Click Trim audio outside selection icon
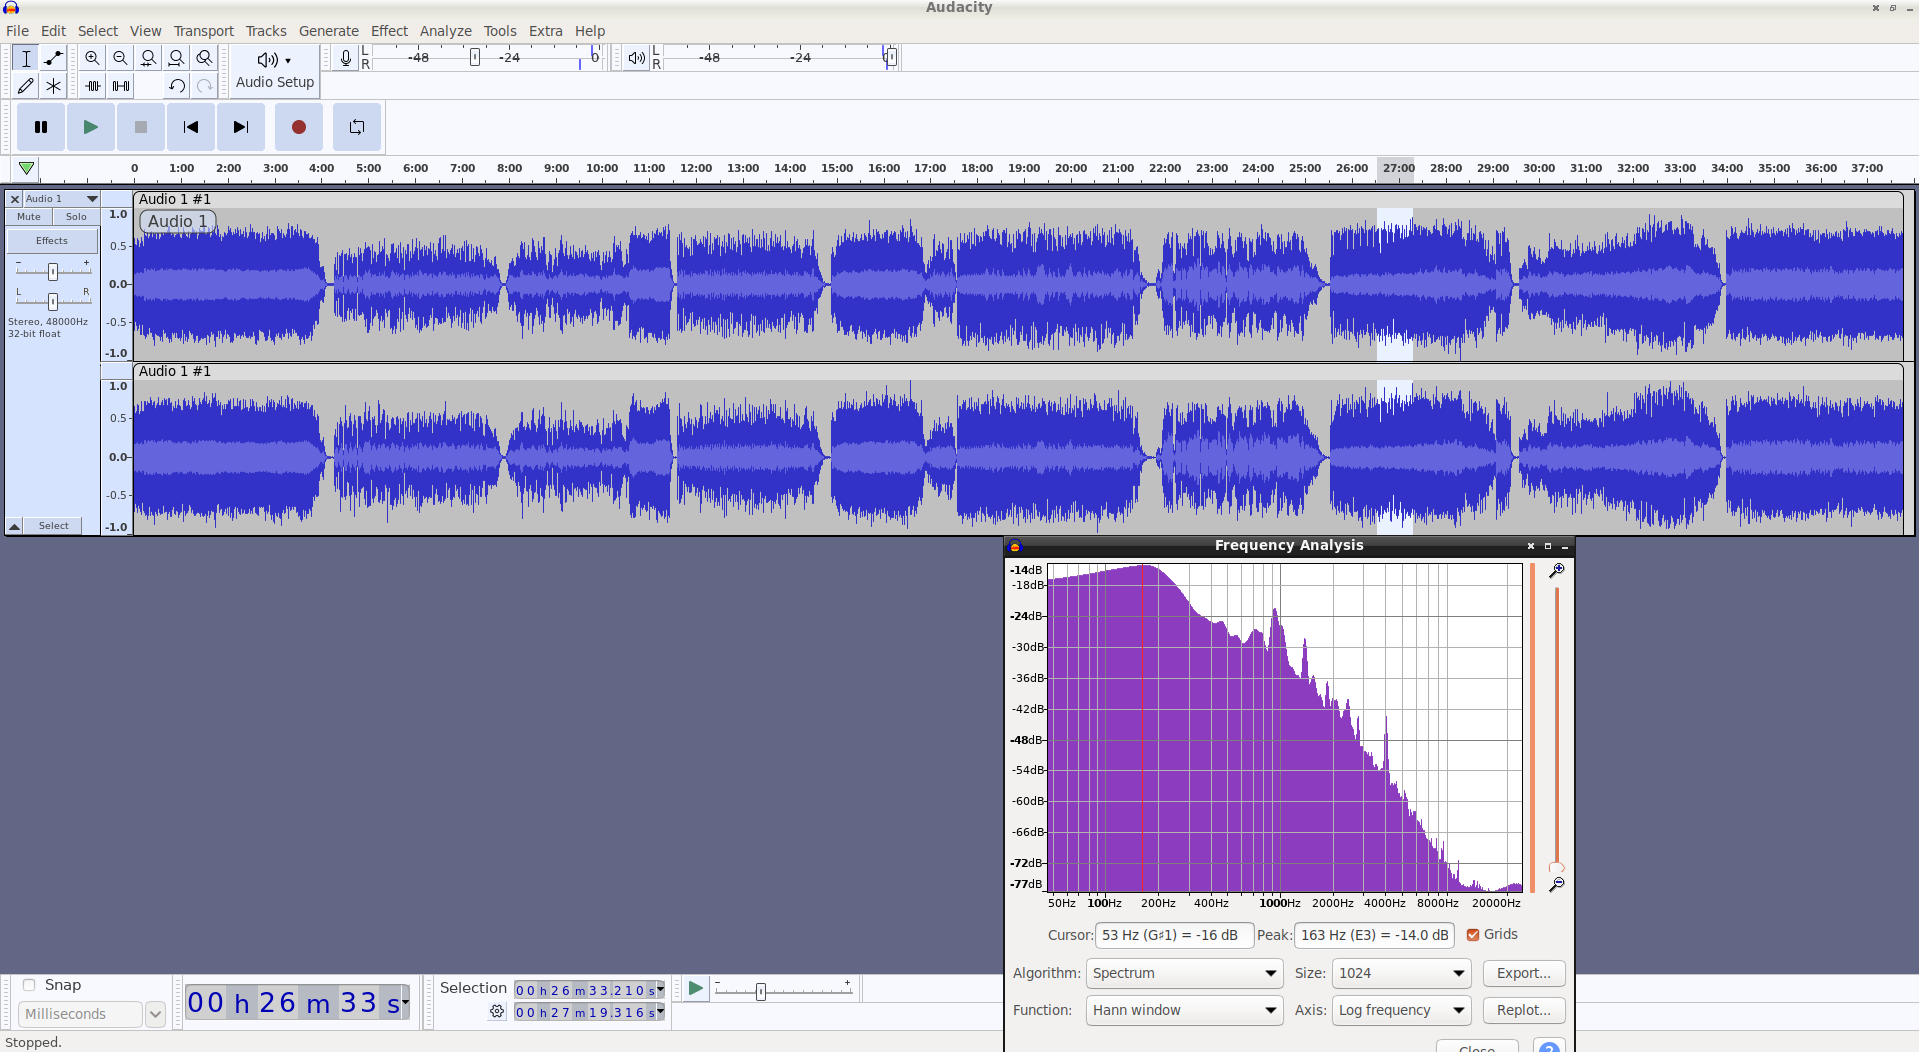The image size is (1919, 1052). (92, 86)
